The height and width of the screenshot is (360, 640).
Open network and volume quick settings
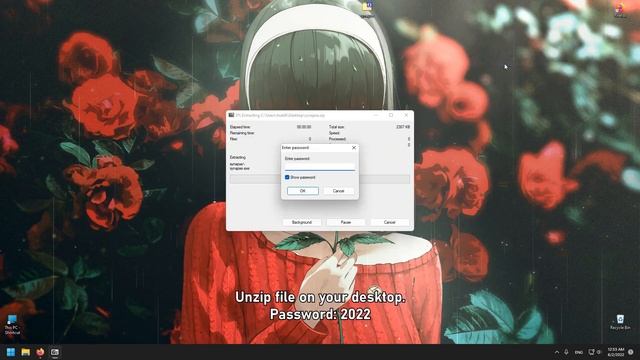pos(595,352)
